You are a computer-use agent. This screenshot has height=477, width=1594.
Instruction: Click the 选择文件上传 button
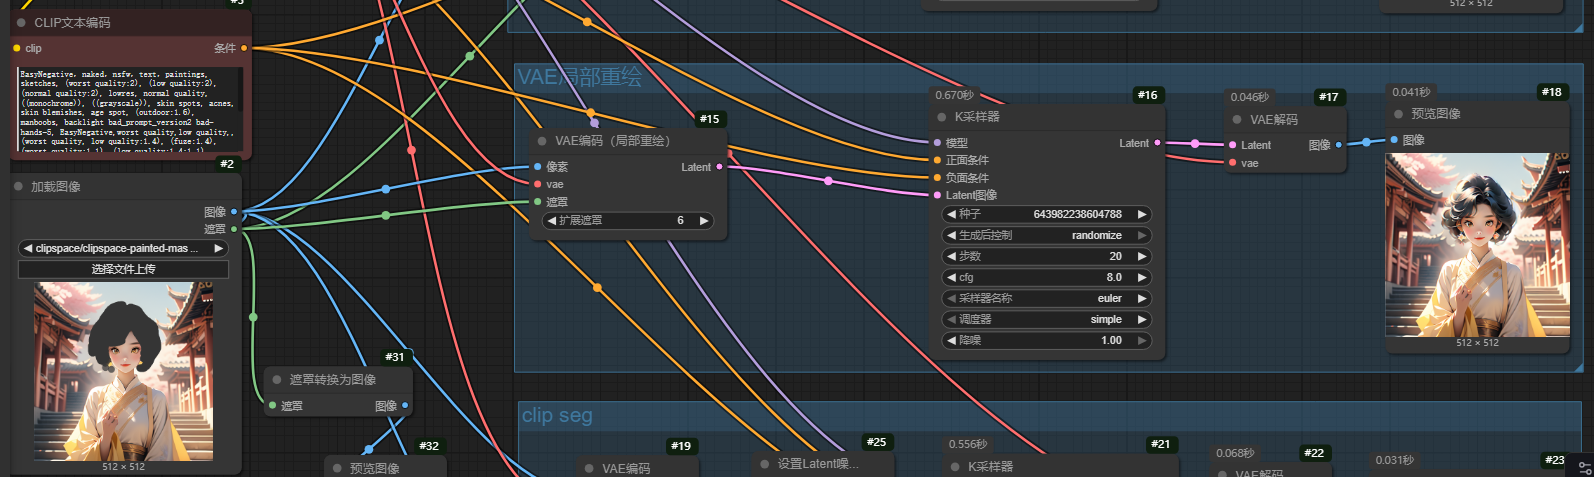click(x=123, y=269)
